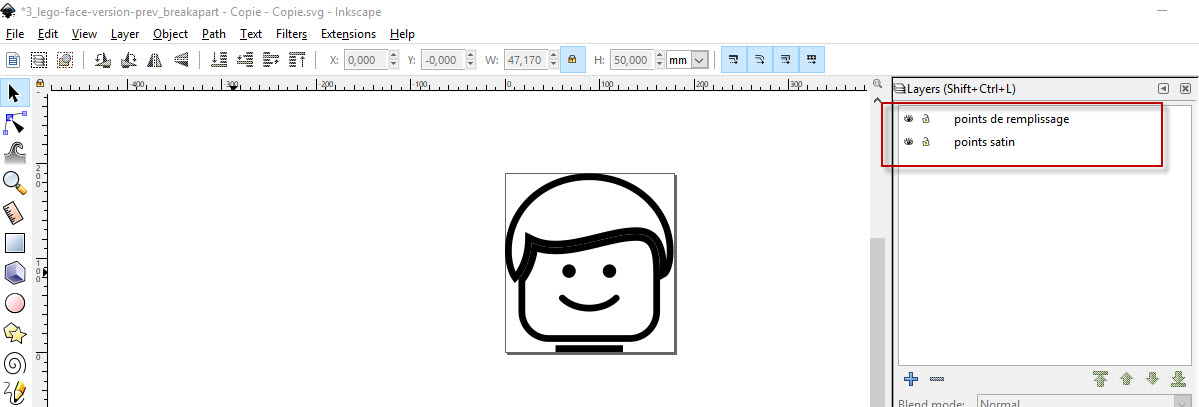Open the Path menu
The image size is (1199, 407).
[x=213, y=34]
